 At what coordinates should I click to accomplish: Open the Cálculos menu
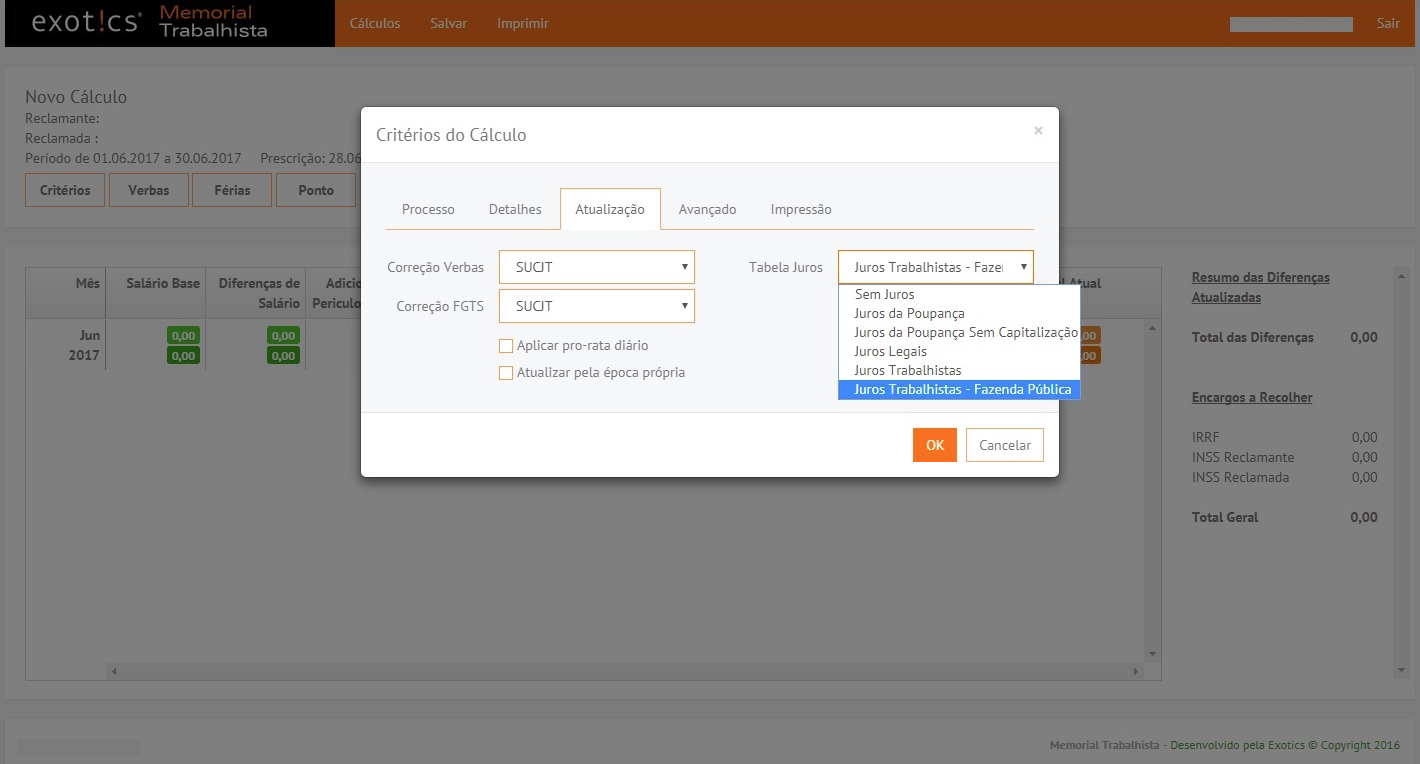click(375, 23)
